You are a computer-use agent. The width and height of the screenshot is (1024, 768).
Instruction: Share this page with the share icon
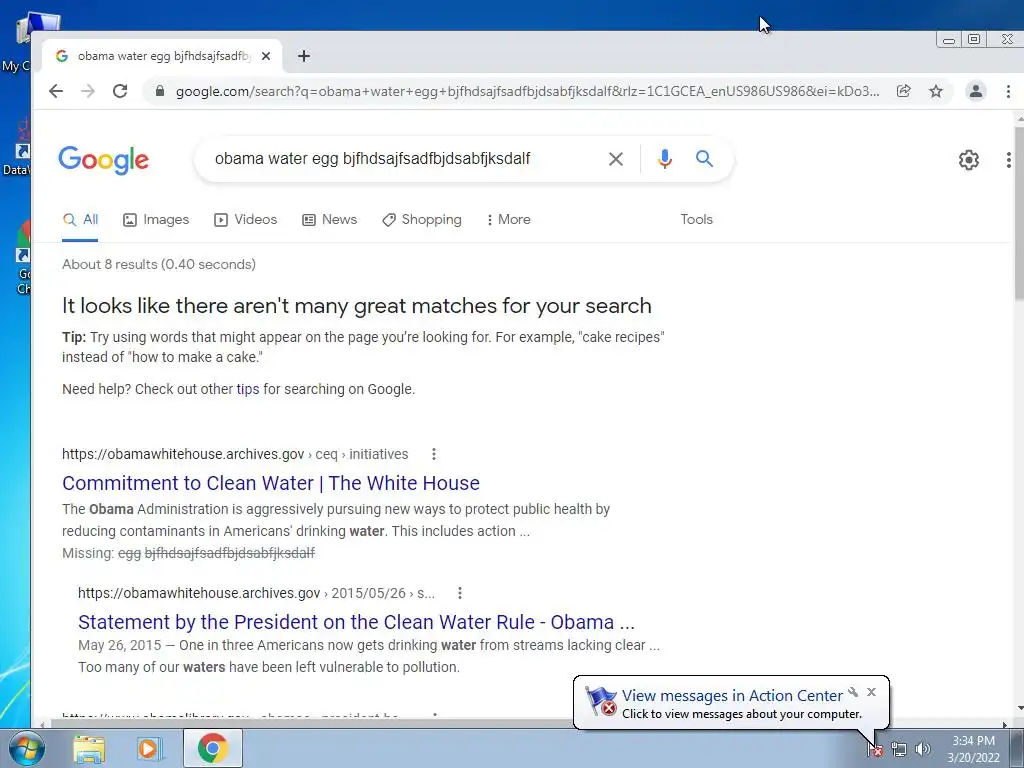click(x=904, y=91)
